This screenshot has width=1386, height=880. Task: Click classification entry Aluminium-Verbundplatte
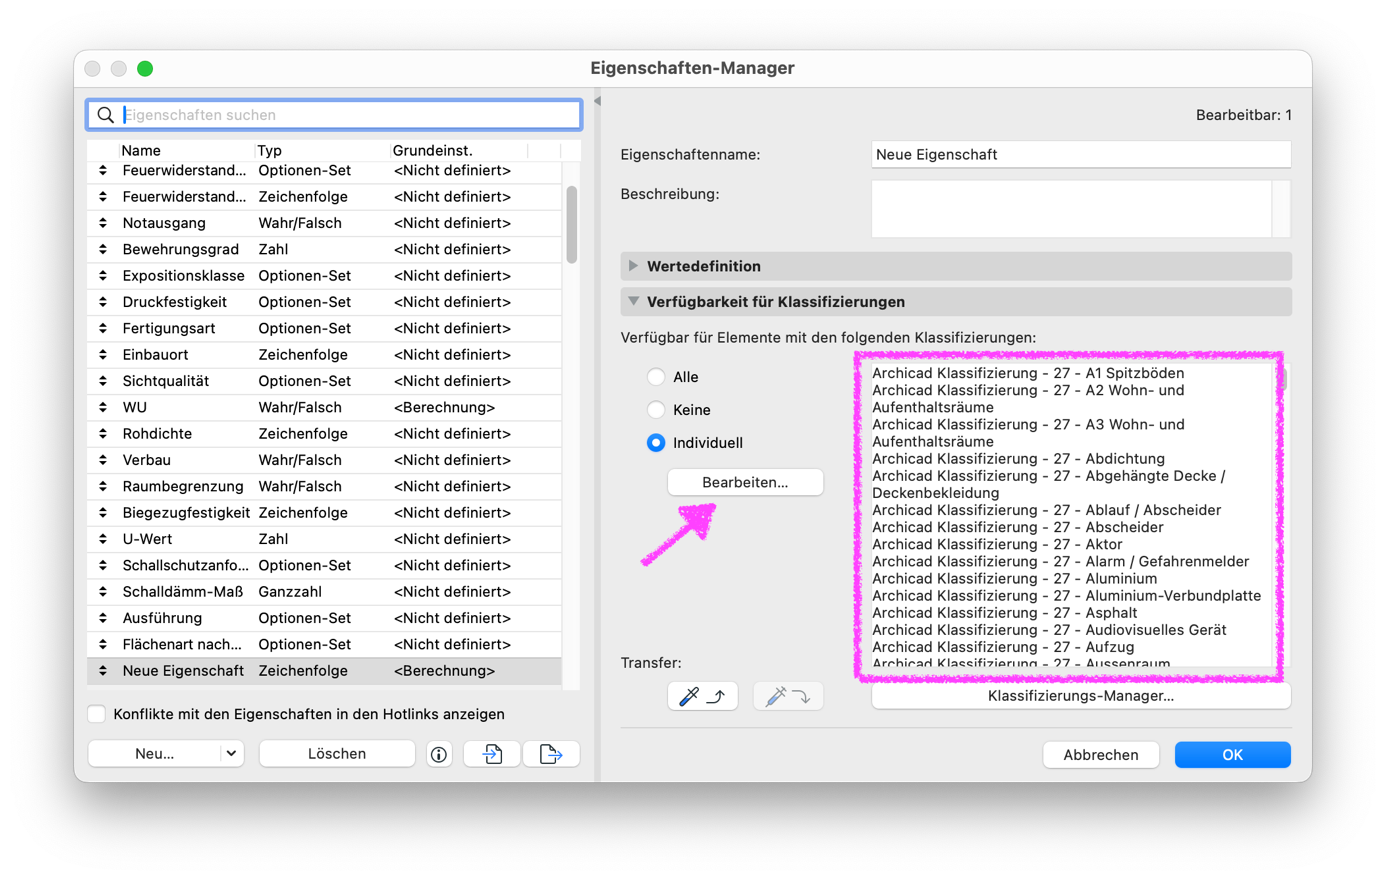[x=1066, y=595]
